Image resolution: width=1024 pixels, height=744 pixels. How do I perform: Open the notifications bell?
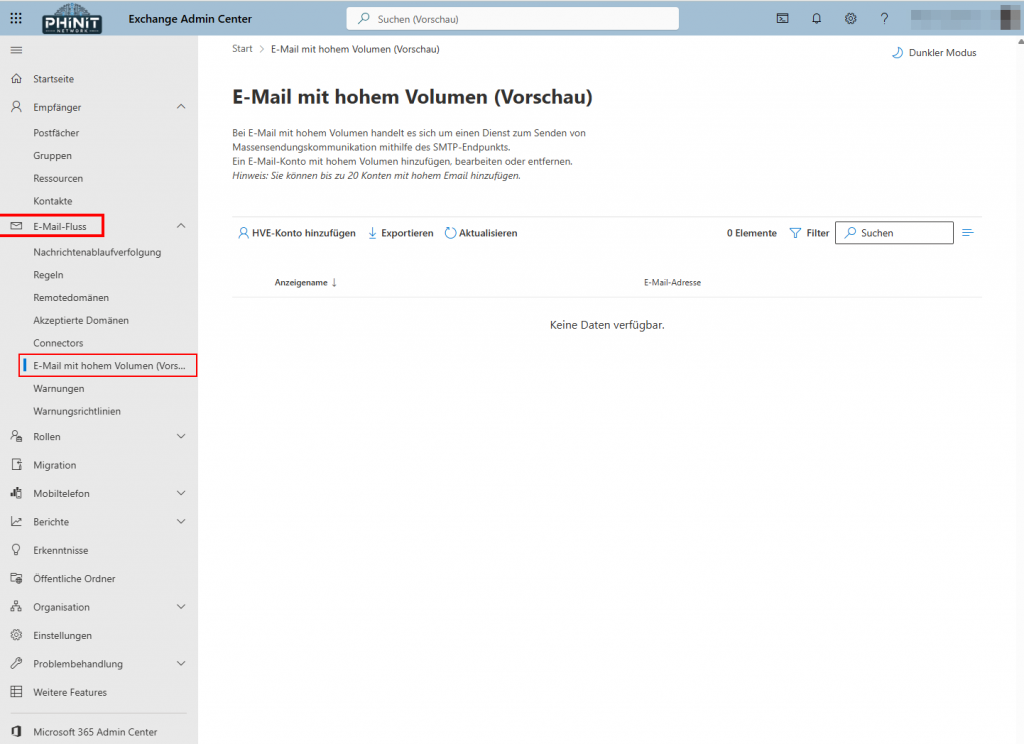pyautogui.click(x=816, y=18)
